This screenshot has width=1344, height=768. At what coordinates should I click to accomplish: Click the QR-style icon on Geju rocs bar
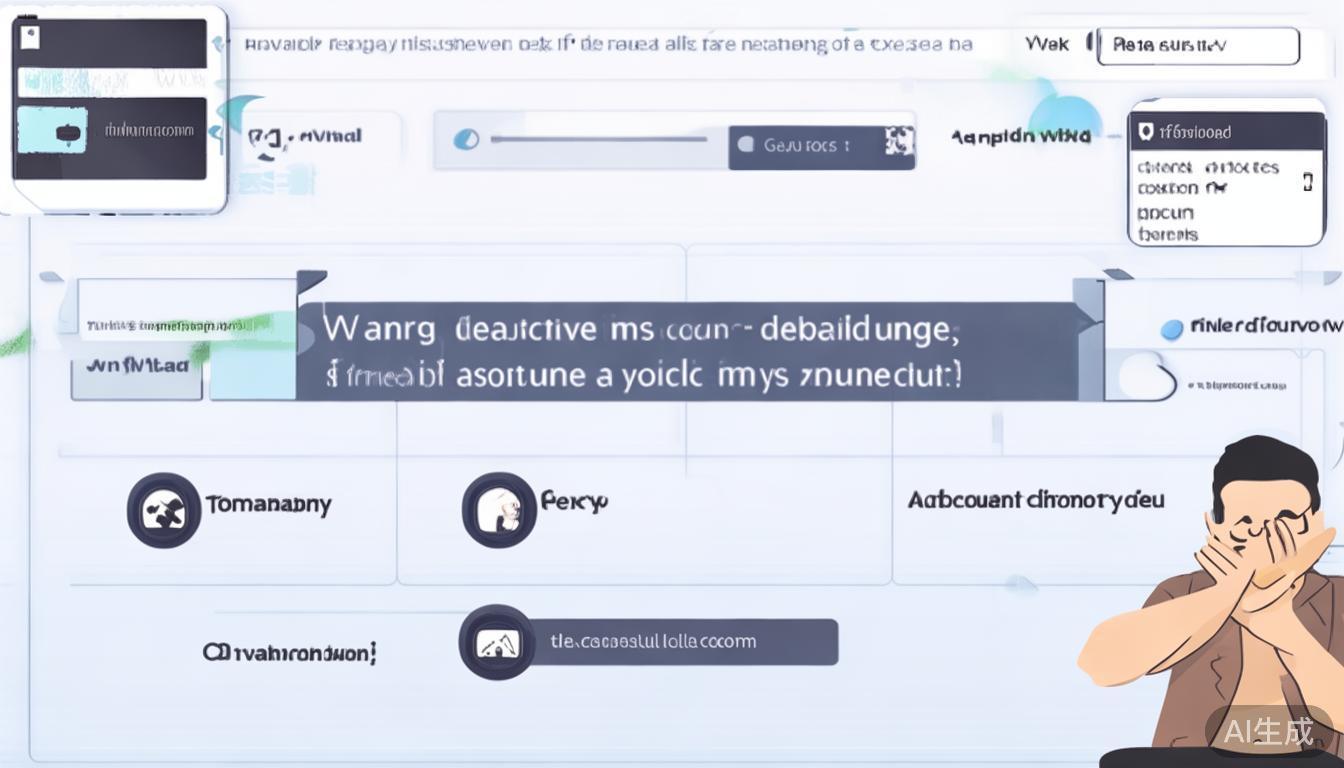(x=898, y=144)
